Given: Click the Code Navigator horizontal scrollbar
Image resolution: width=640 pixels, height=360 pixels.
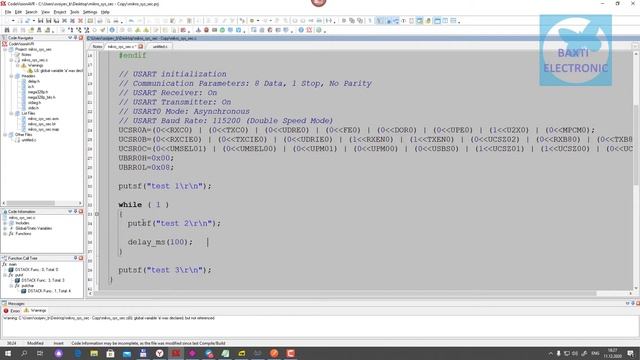Looking at the screenshot, I should [x=42, y=203].
